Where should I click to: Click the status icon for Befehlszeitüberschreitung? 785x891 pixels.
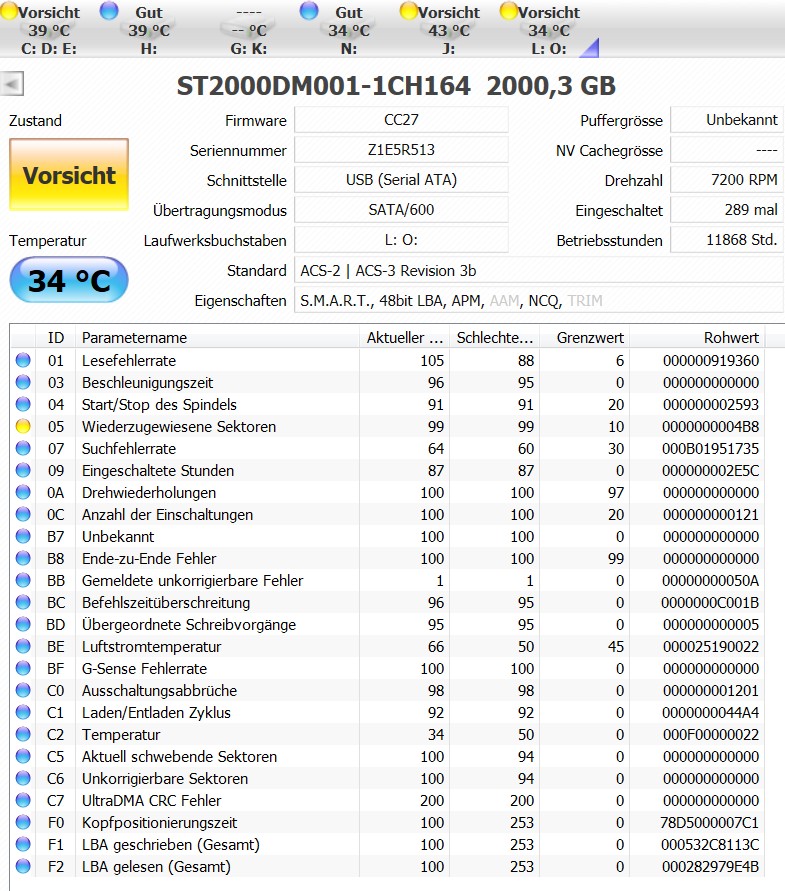[23, 602]
